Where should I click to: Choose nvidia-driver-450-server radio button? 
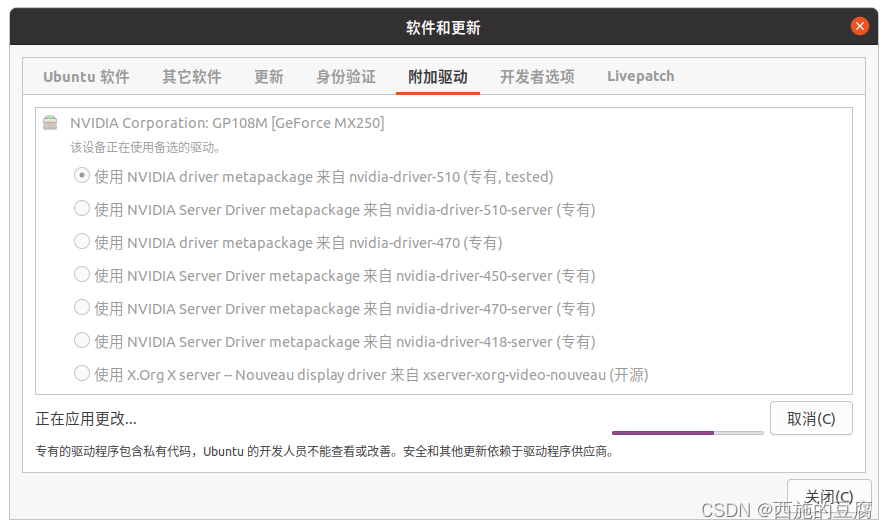point(82,275)
